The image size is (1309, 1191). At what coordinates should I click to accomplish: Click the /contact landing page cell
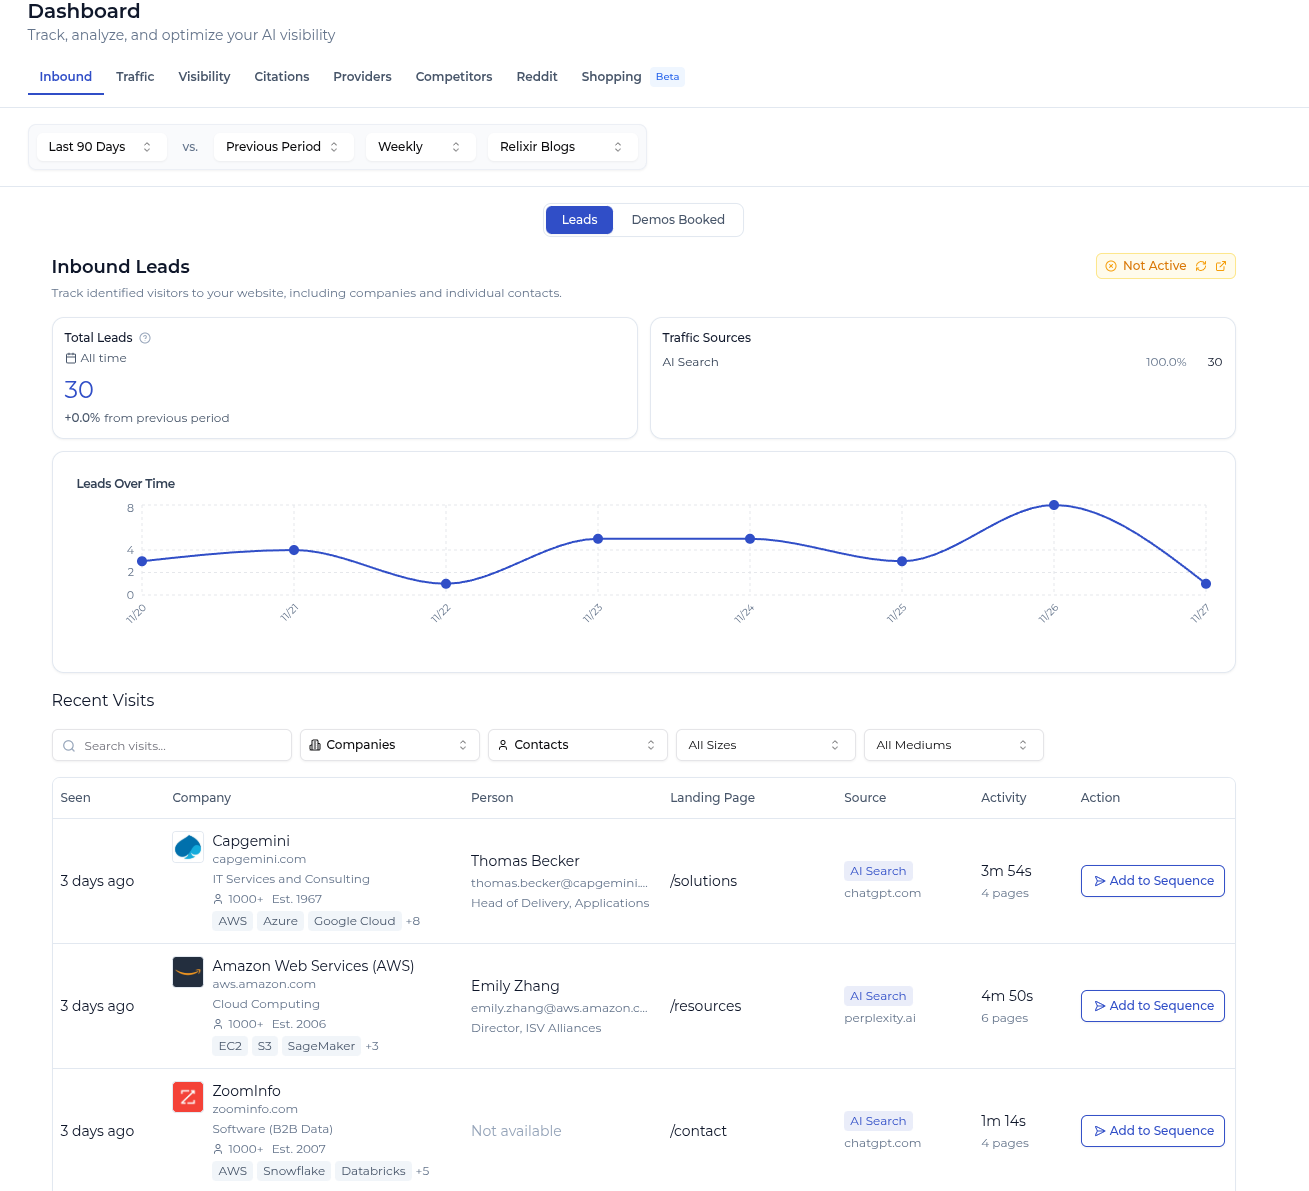tap(698, 1131)
